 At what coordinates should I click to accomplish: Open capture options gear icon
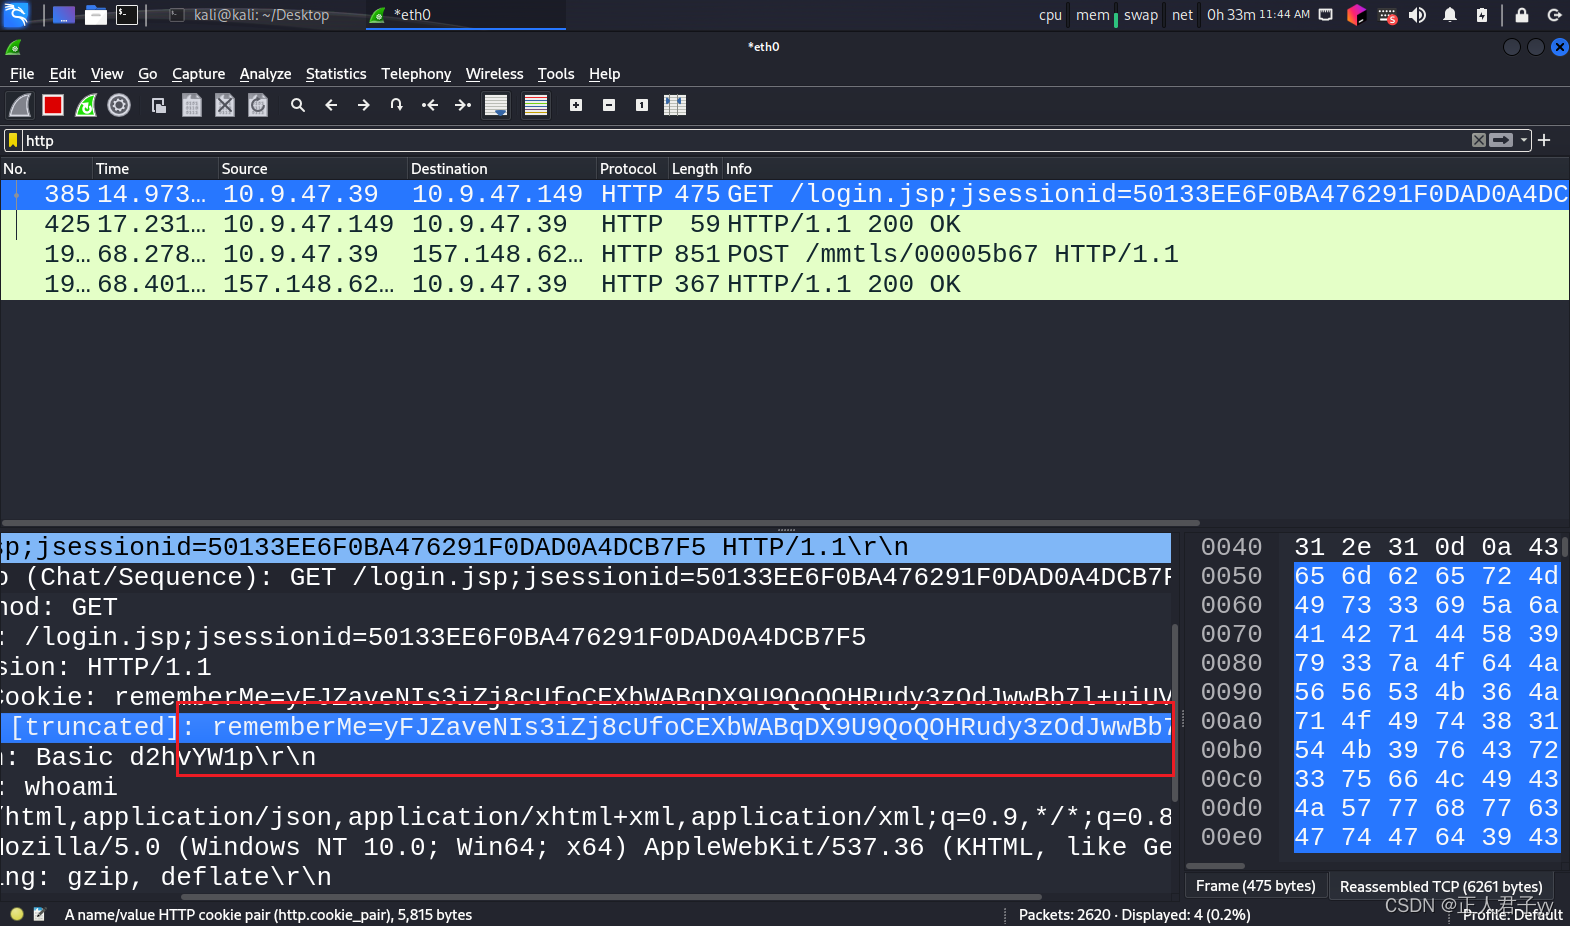(119, 105)
